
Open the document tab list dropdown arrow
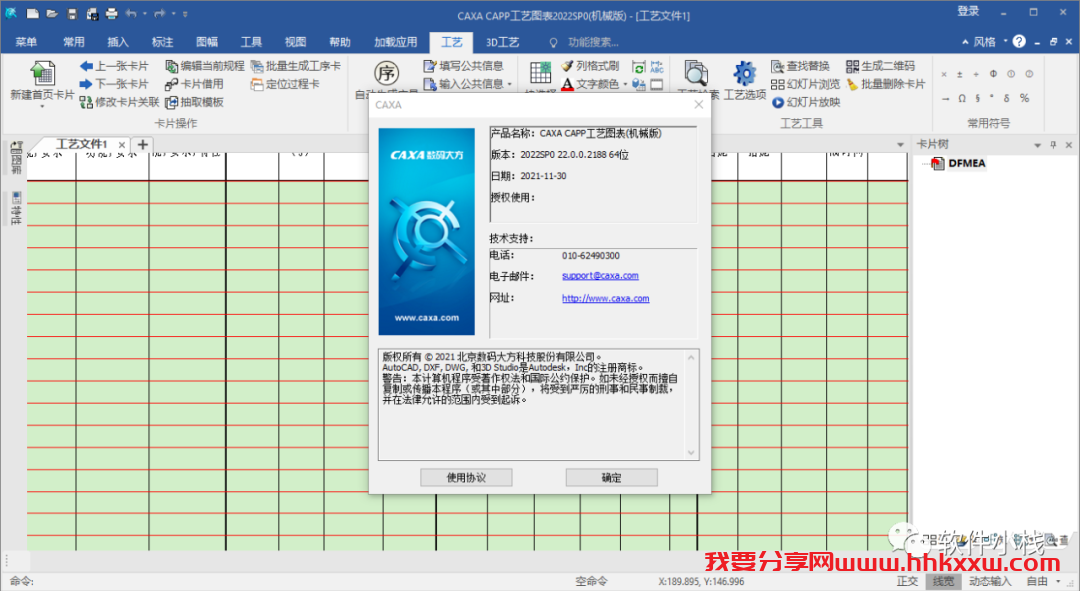click(900, 145)
